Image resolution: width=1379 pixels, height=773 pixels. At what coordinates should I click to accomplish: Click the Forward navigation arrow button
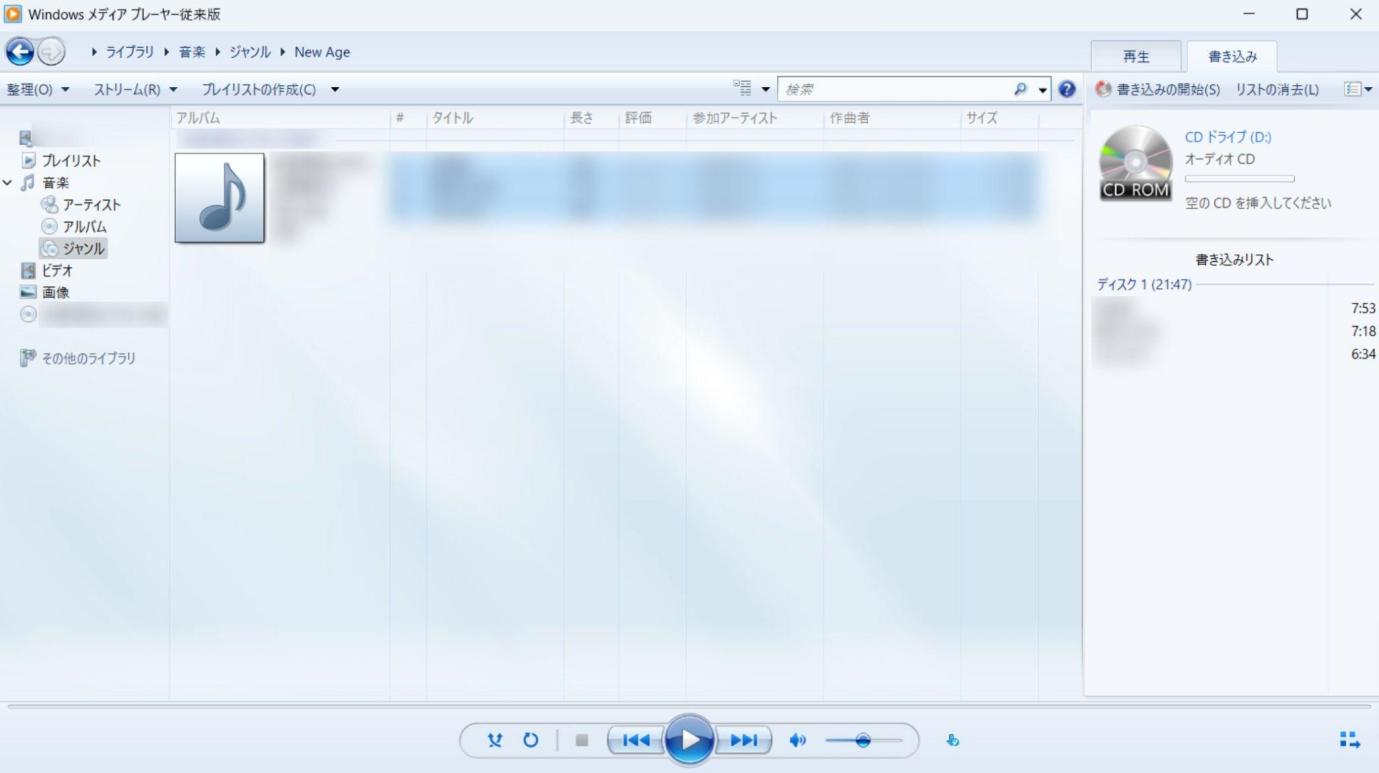point(51,52)
